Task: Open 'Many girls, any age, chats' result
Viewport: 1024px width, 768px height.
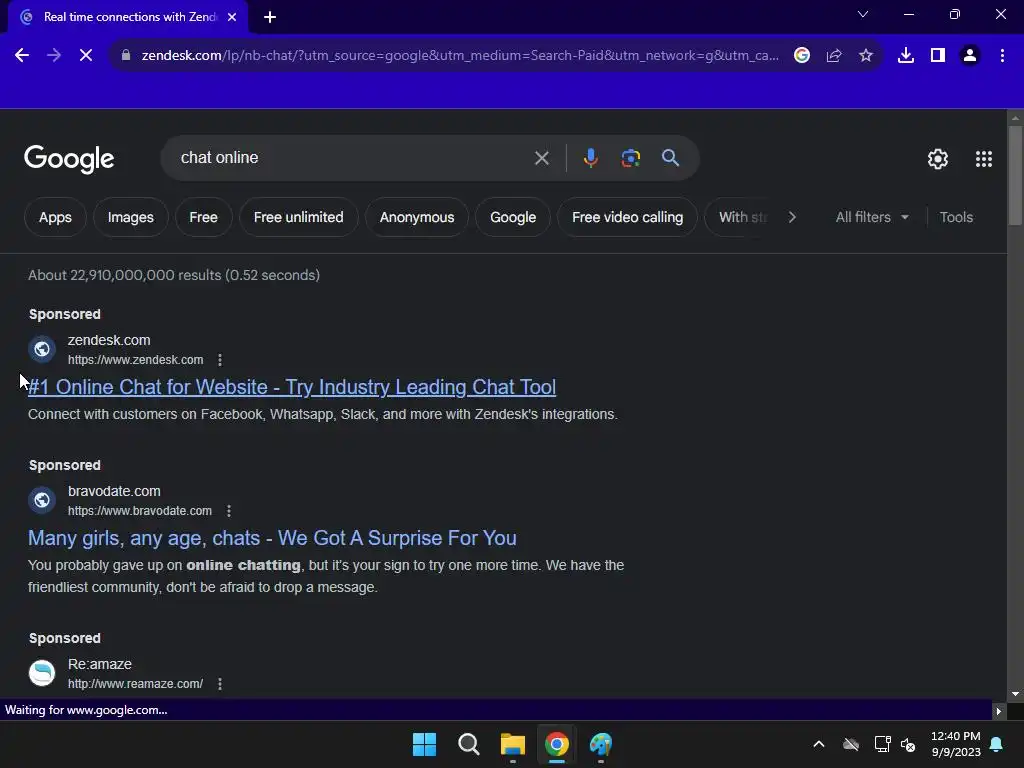Action: click(272, 538)
